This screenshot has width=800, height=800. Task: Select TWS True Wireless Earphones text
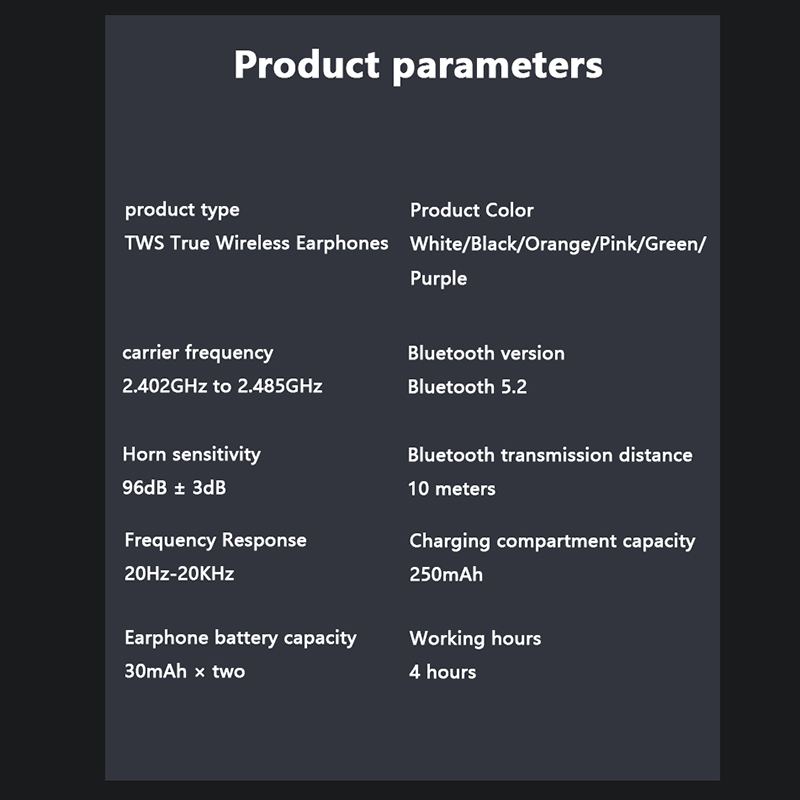(256, 243)
